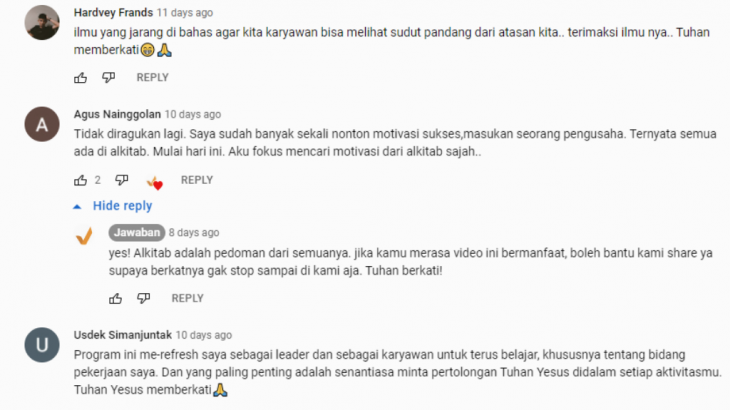Click the blue arrow beside Hide reply

point(77,207)
